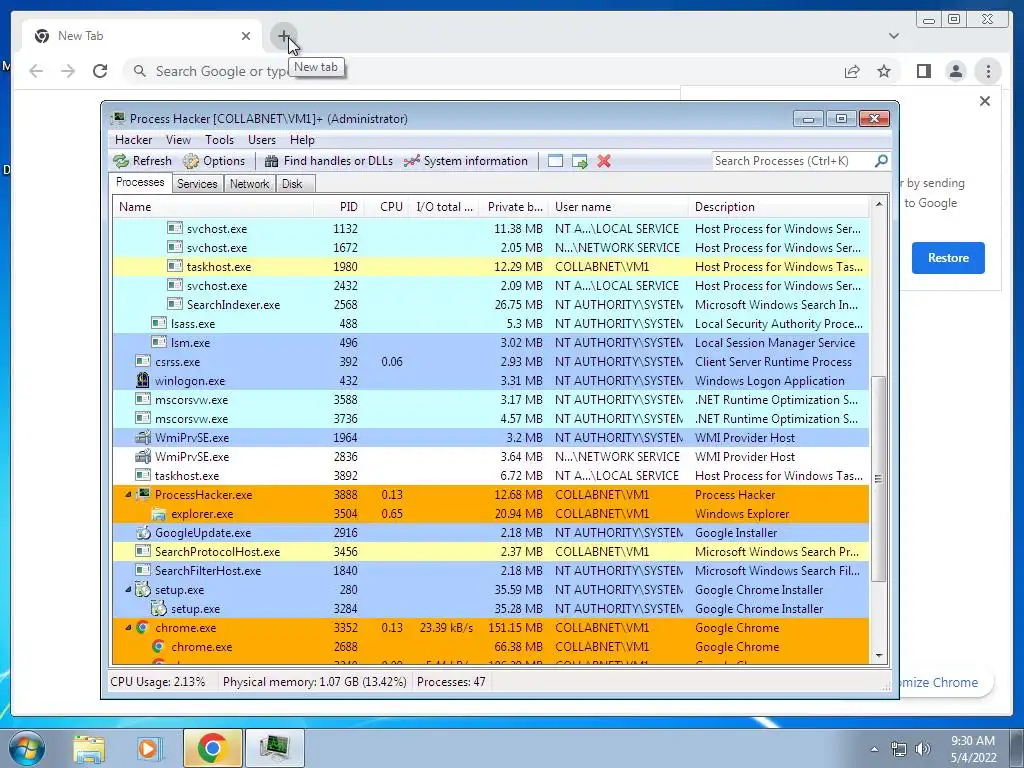Viewport: 1024px width, 768px height.
Task: Click the Restore button in Chrome
Action: (x=948, y=257)
